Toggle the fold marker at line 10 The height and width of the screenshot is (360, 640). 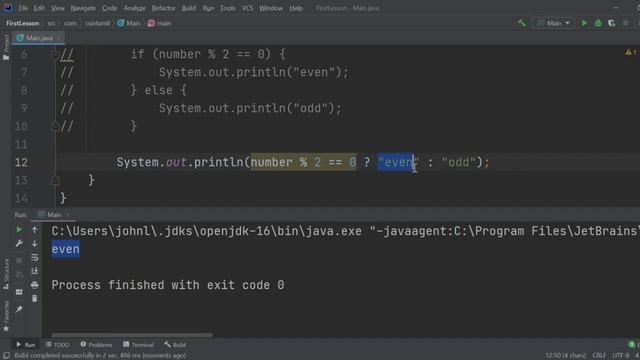56,127
